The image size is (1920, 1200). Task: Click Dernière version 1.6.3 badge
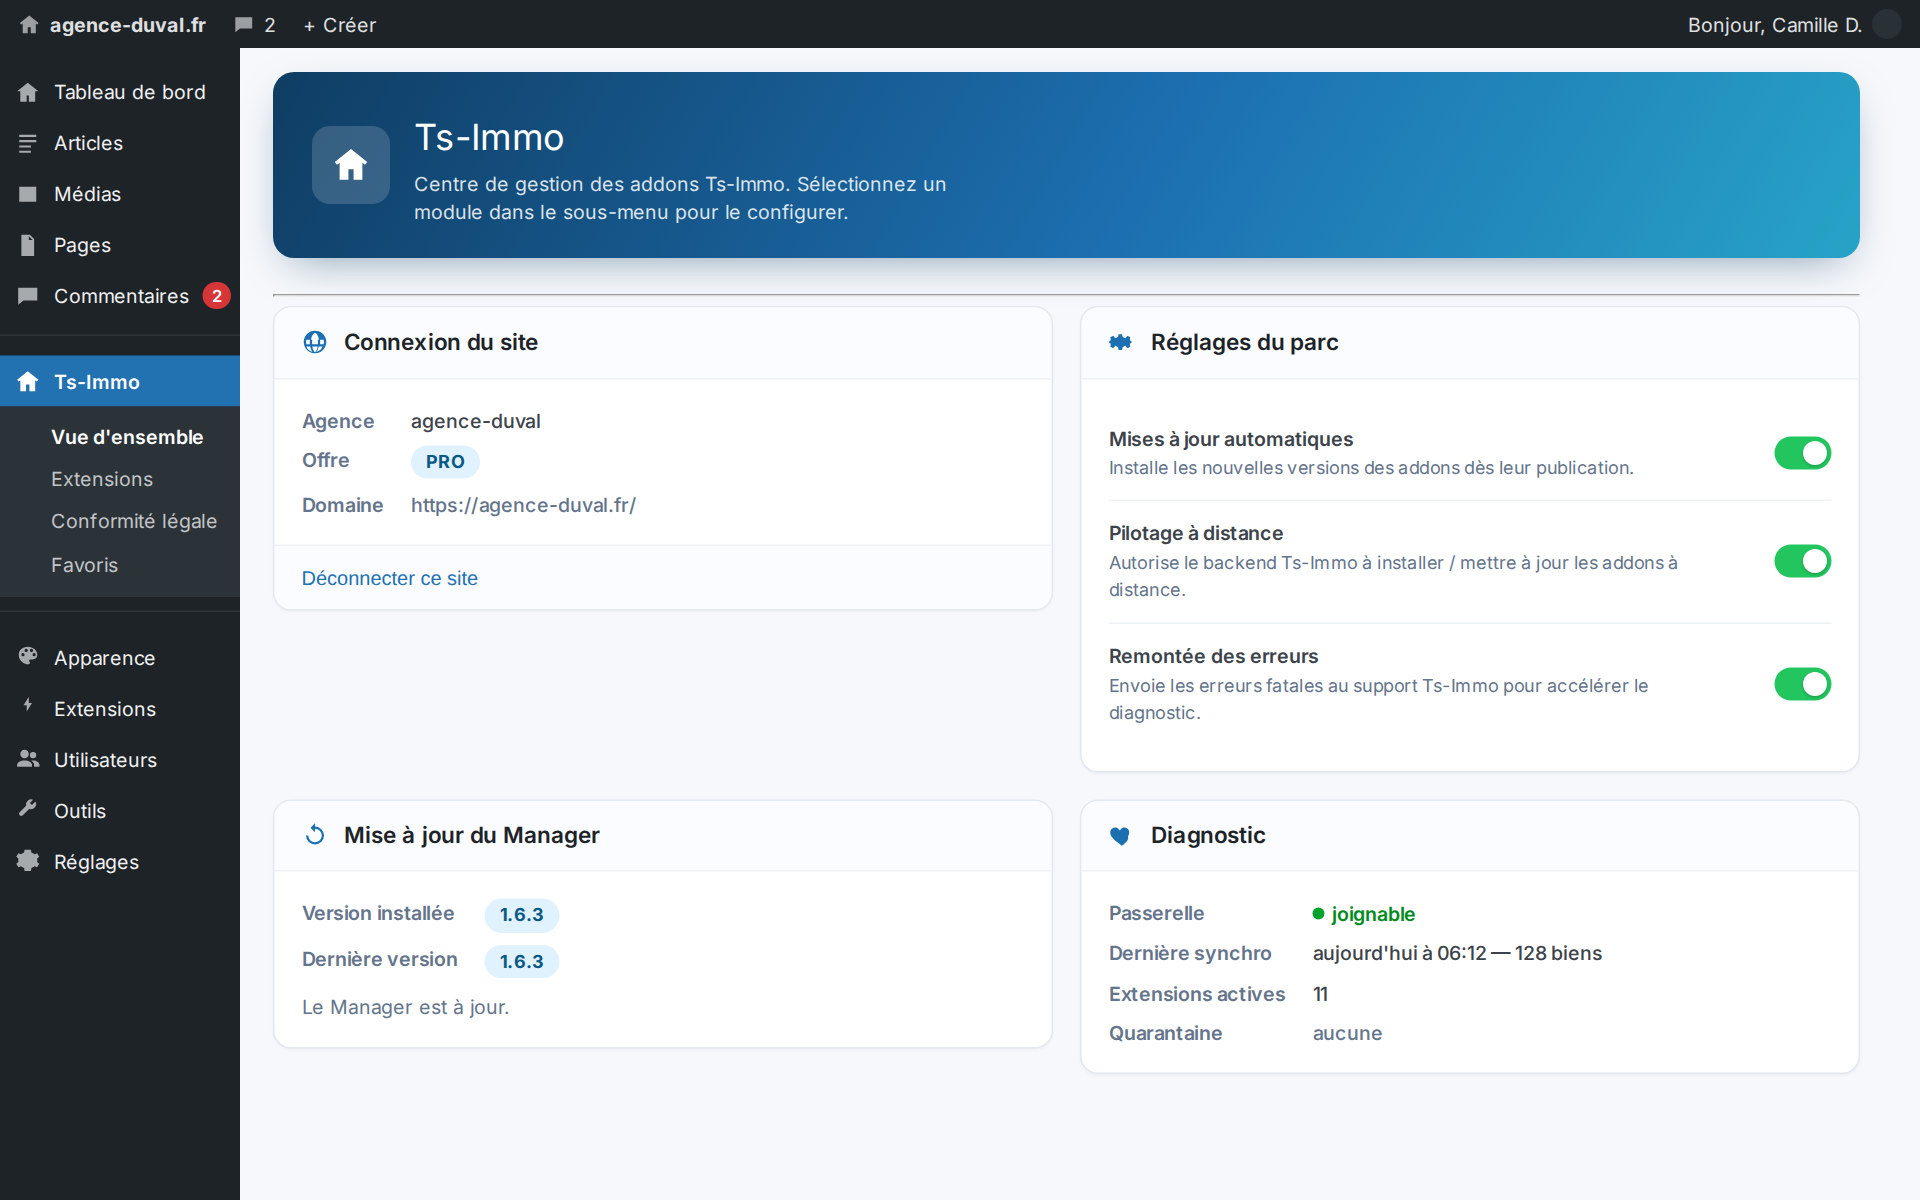coord(522,961)
